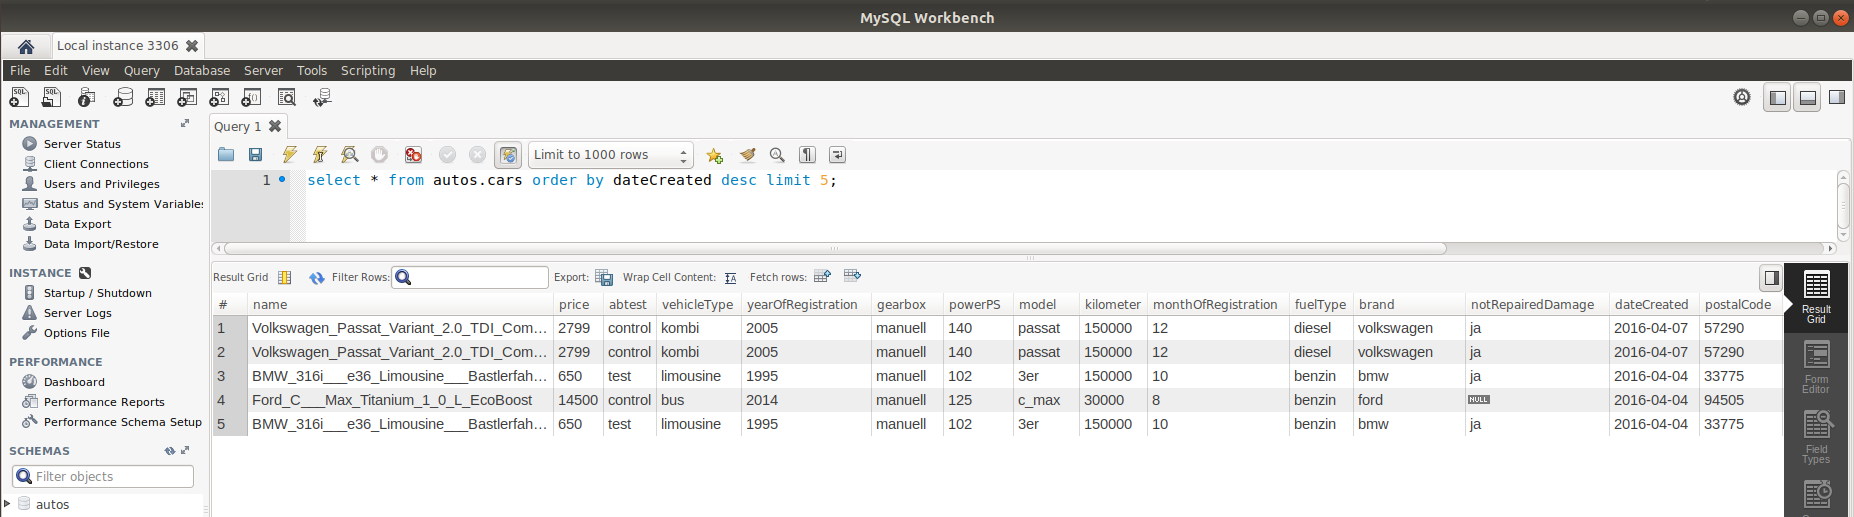Open Performance Reports
Image resolution: width=1854 pixels, height=517 pixels.
pyautogui.click(x=104, y=402)
